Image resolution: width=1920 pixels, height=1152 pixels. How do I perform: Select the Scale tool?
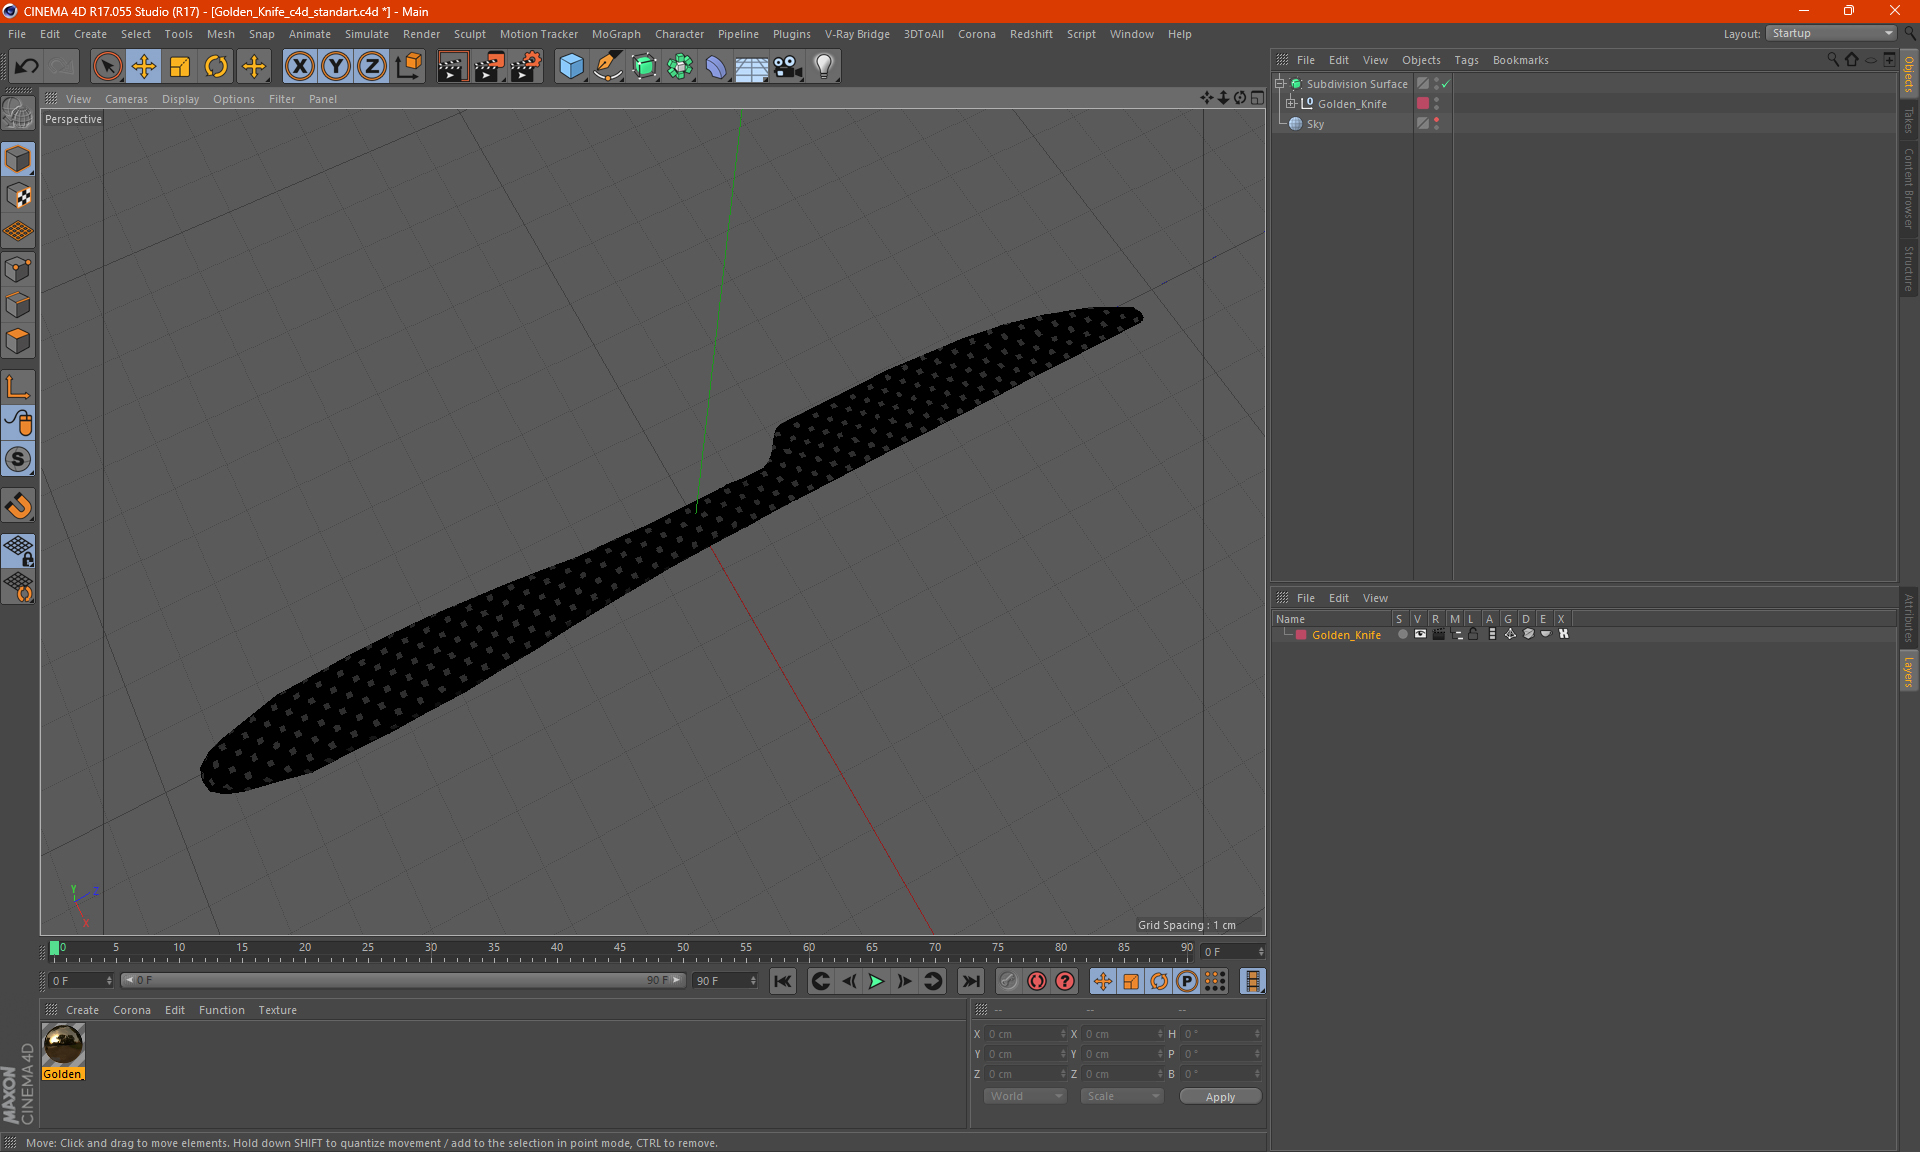pos(180,64)
